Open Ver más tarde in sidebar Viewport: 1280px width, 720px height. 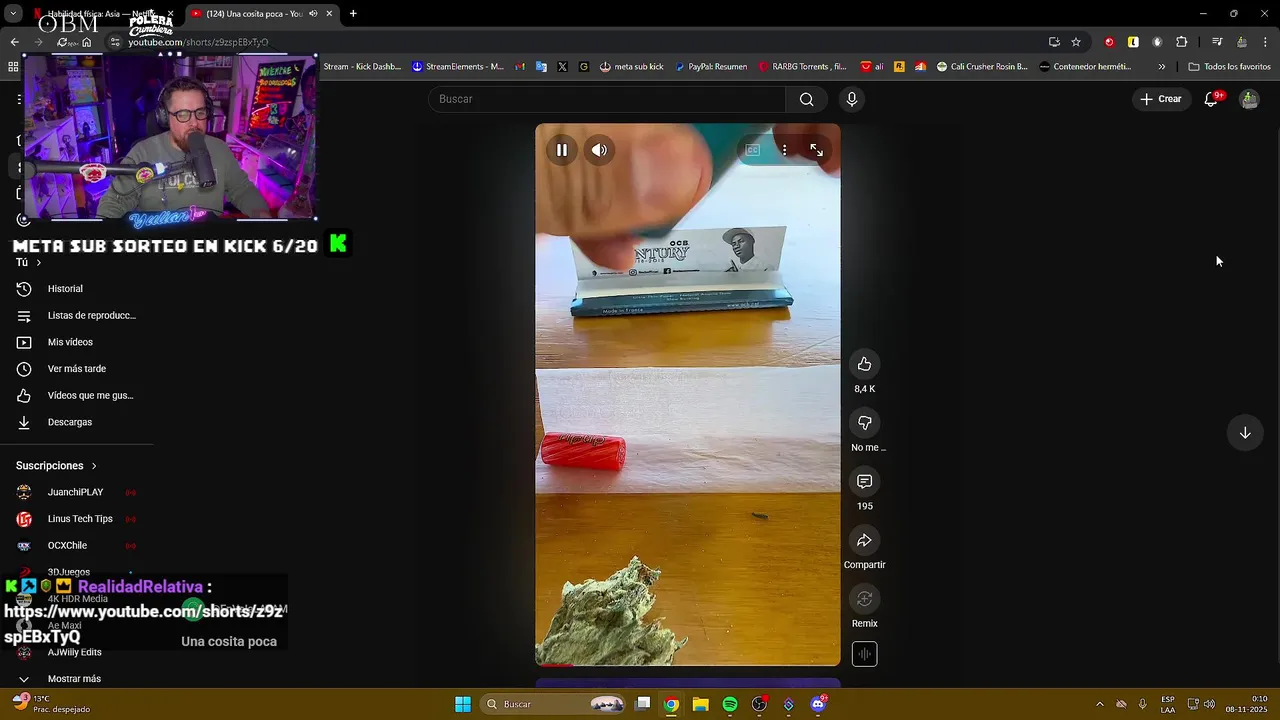coord(77,369)
